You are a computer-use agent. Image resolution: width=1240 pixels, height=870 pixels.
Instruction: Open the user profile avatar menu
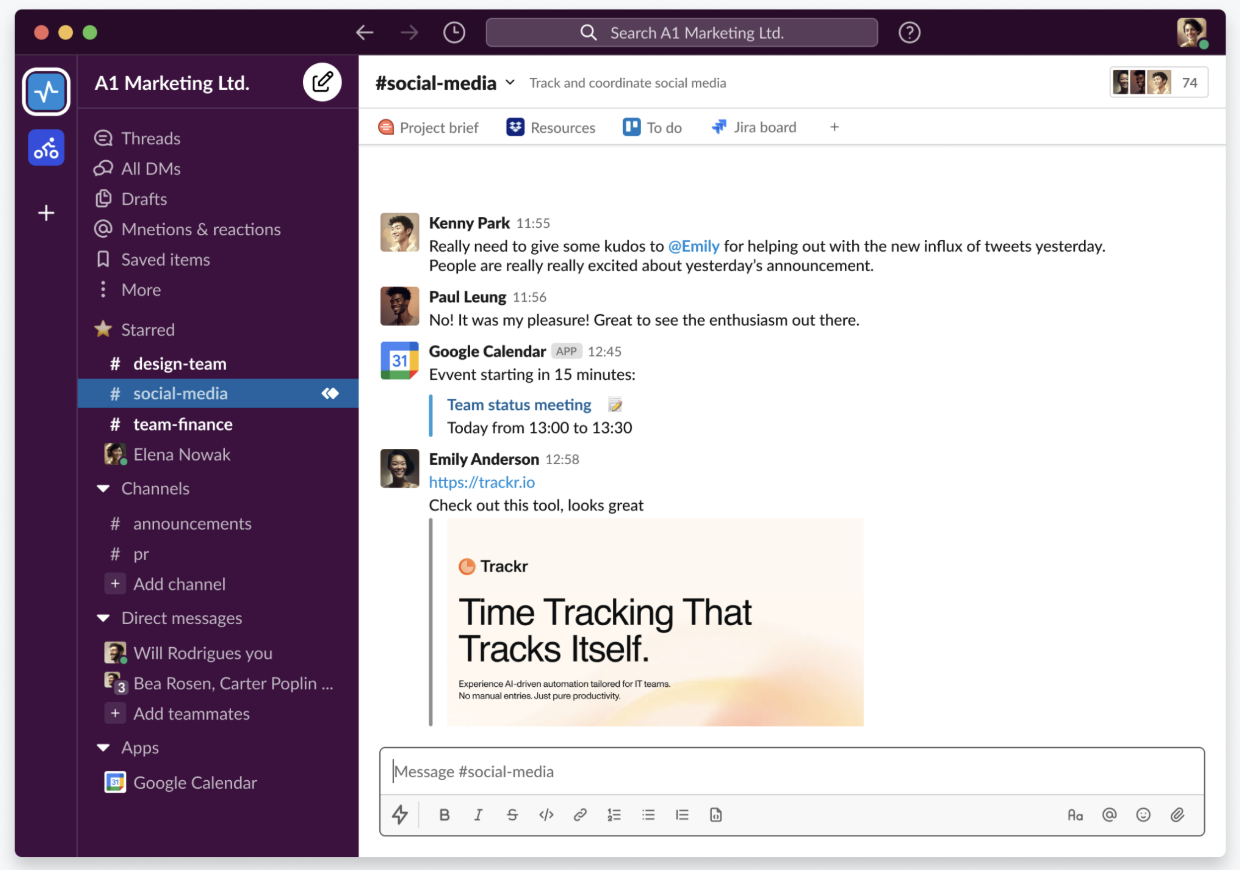click(x=1192, y=32)
